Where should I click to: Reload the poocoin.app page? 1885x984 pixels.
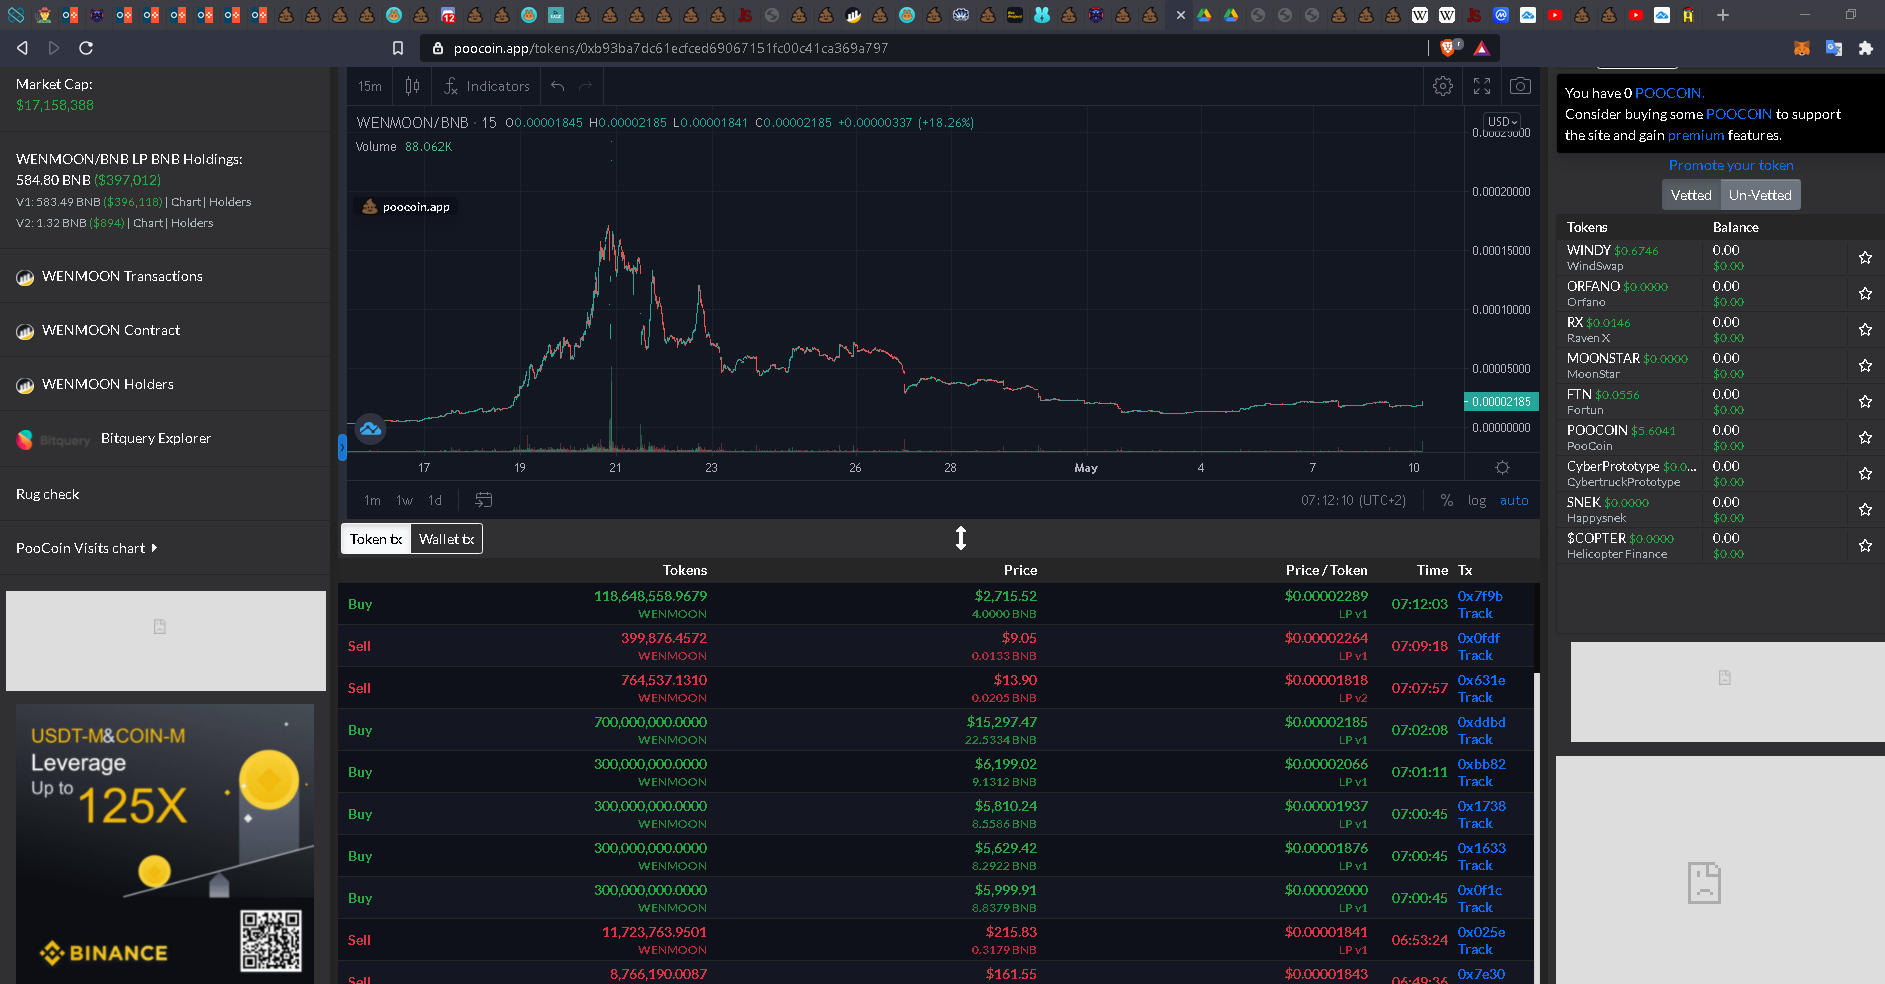pyautogui.click(x=86, y=48)
